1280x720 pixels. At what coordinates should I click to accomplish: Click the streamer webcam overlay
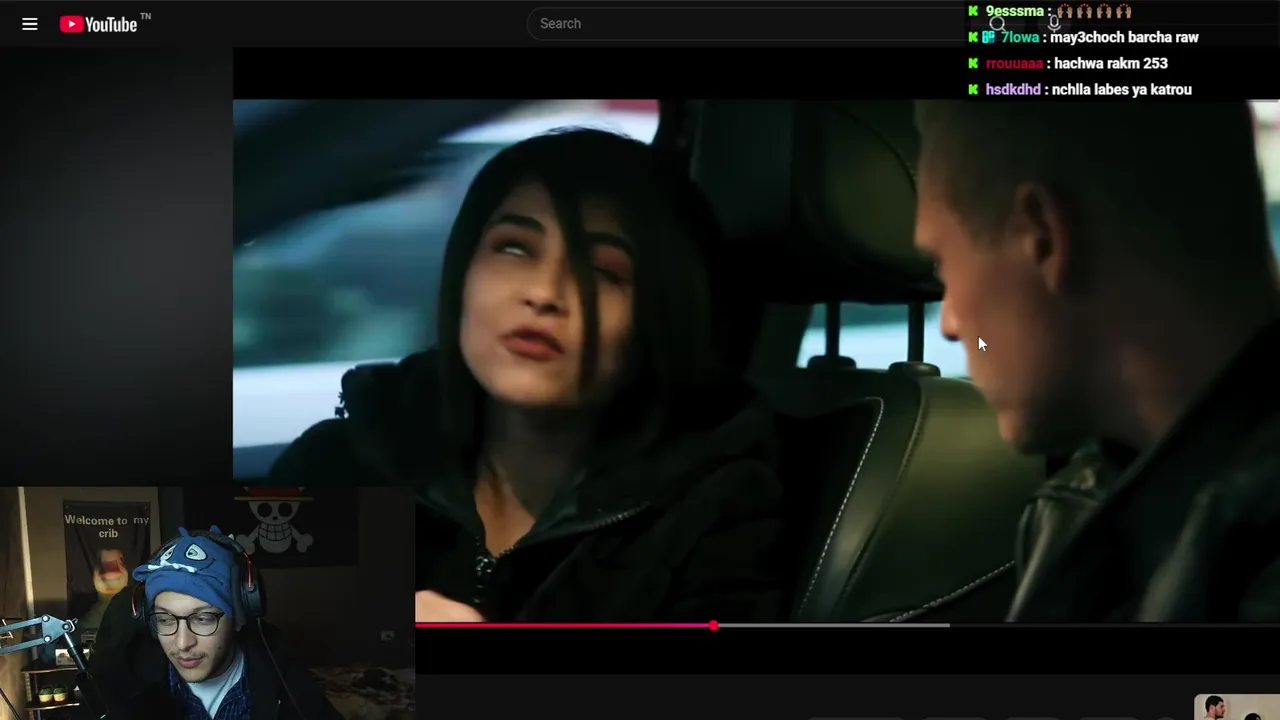(207, 603)
